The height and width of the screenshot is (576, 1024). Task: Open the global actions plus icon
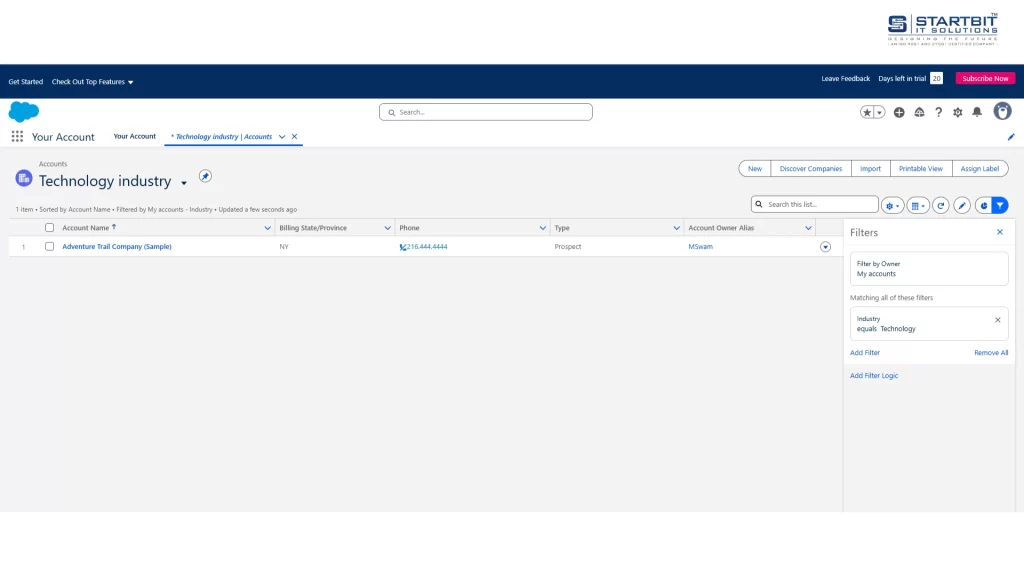[899, 112]
